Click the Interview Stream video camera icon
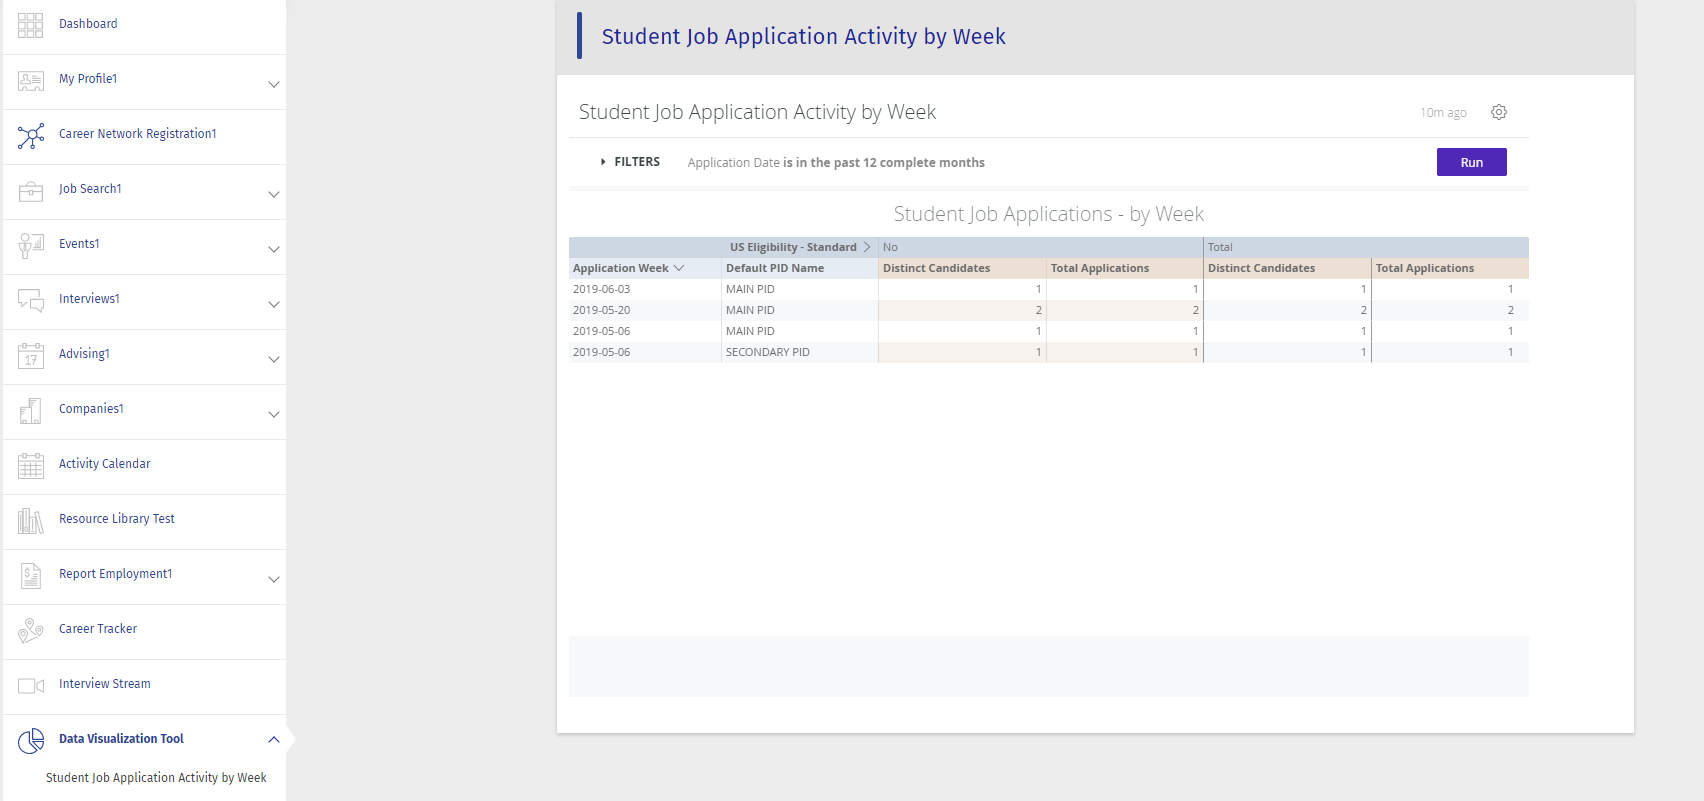Viewport: 1704px width, 801px height. coord(31,685)
